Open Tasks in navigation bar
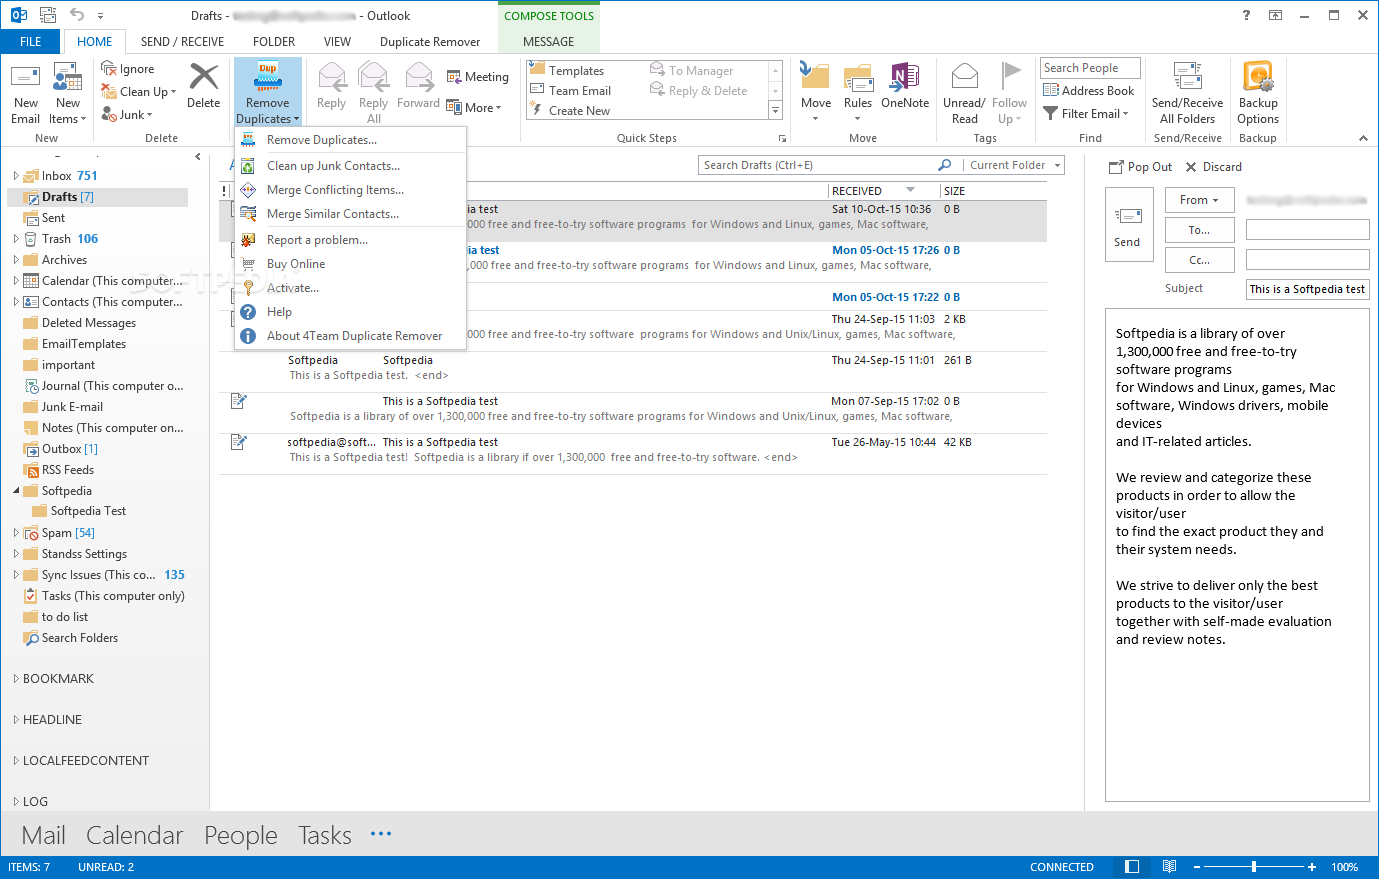Screen dimensions: 1379x879 [325, 835]
